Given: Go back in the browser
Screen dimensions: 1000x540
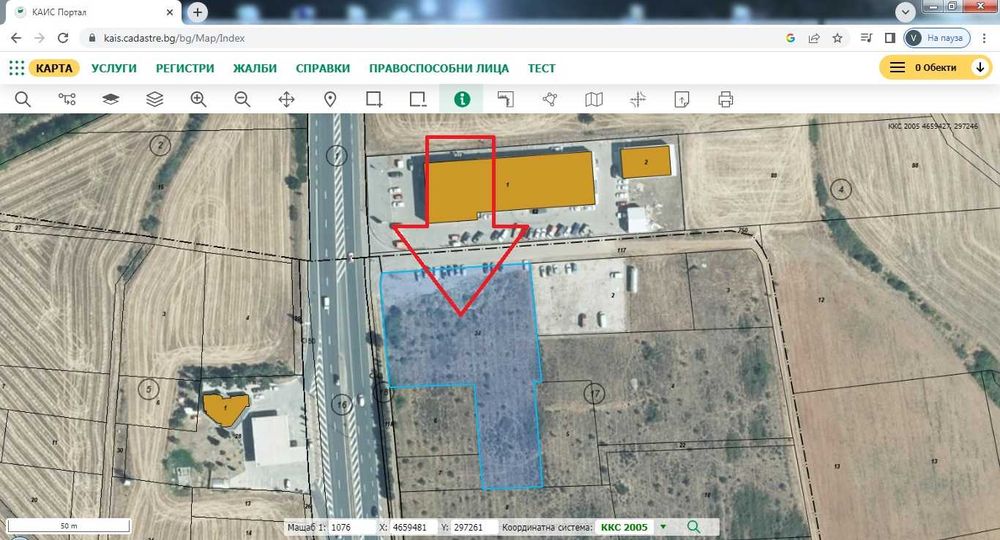Looking at the screenshot, I should click(17, 38).
